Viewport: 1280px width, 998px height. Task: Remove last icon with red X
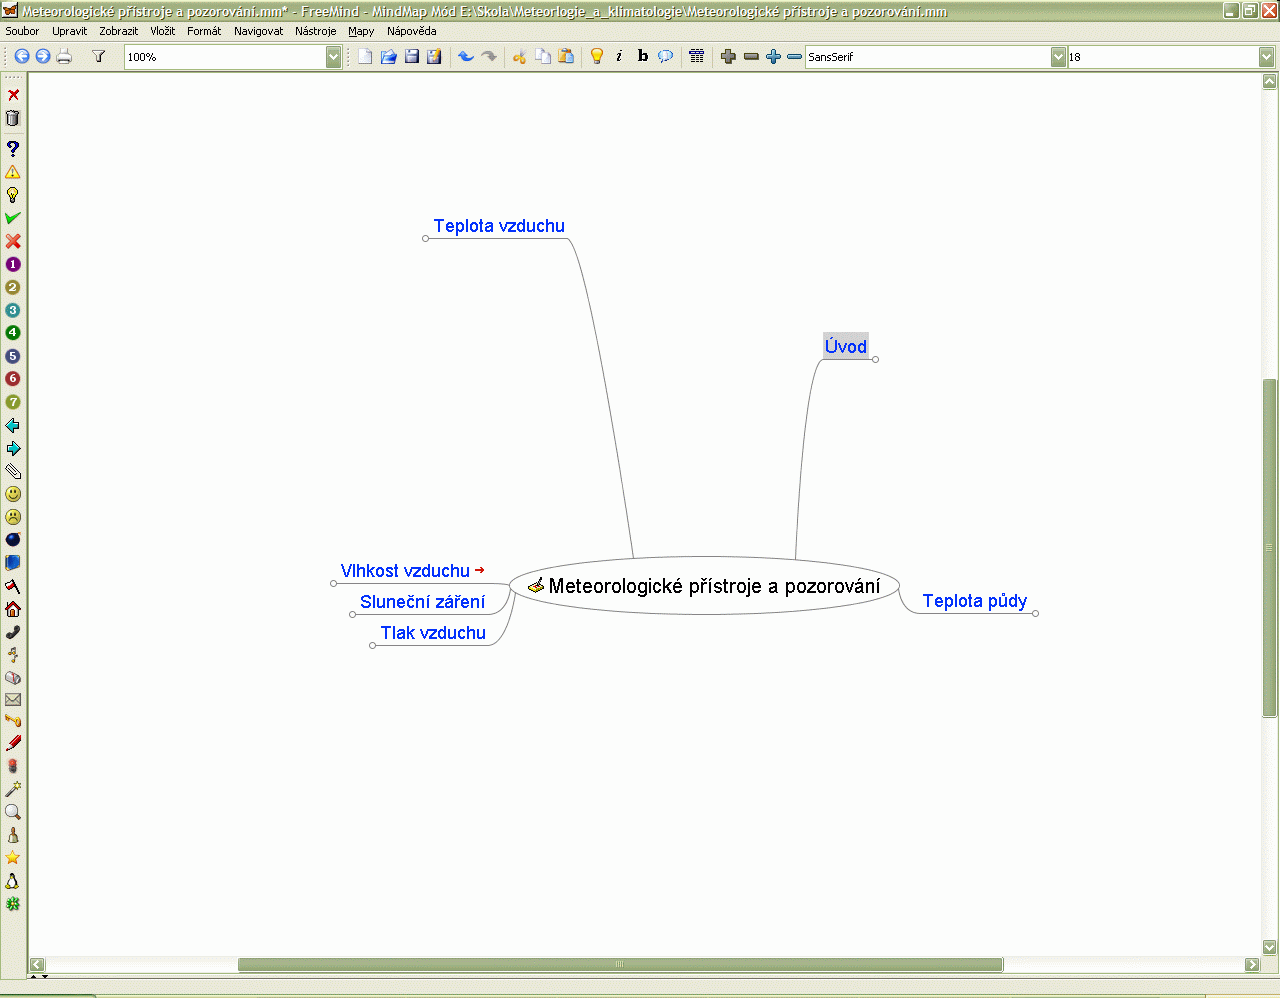[13, 95]
